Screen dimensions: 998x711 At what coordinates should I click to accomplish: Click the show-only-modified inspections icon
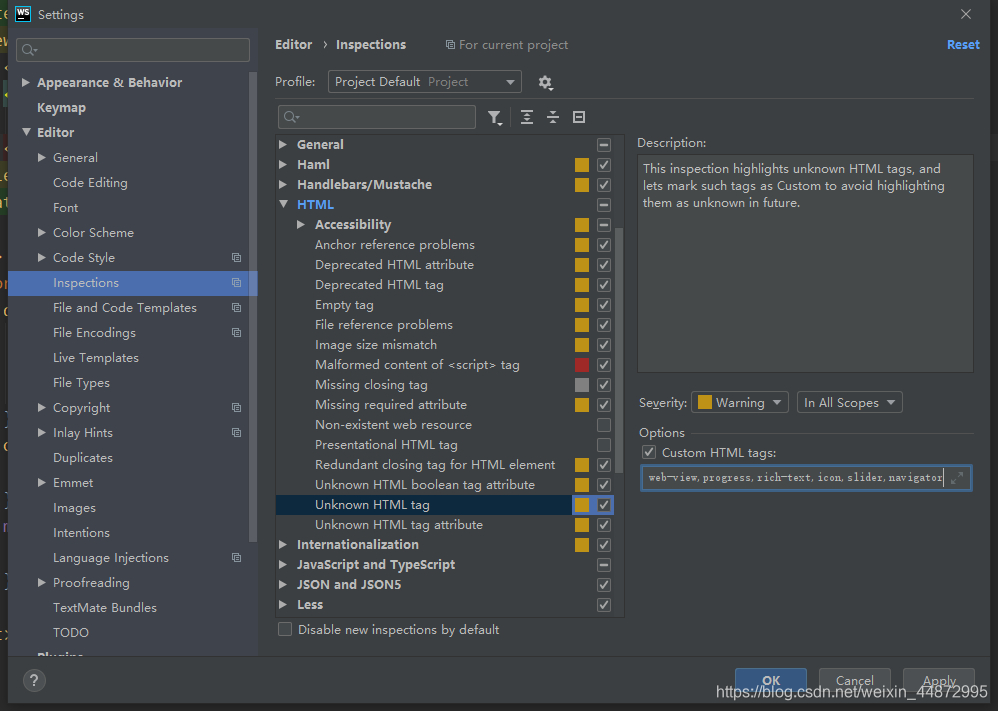click(579, 117)
